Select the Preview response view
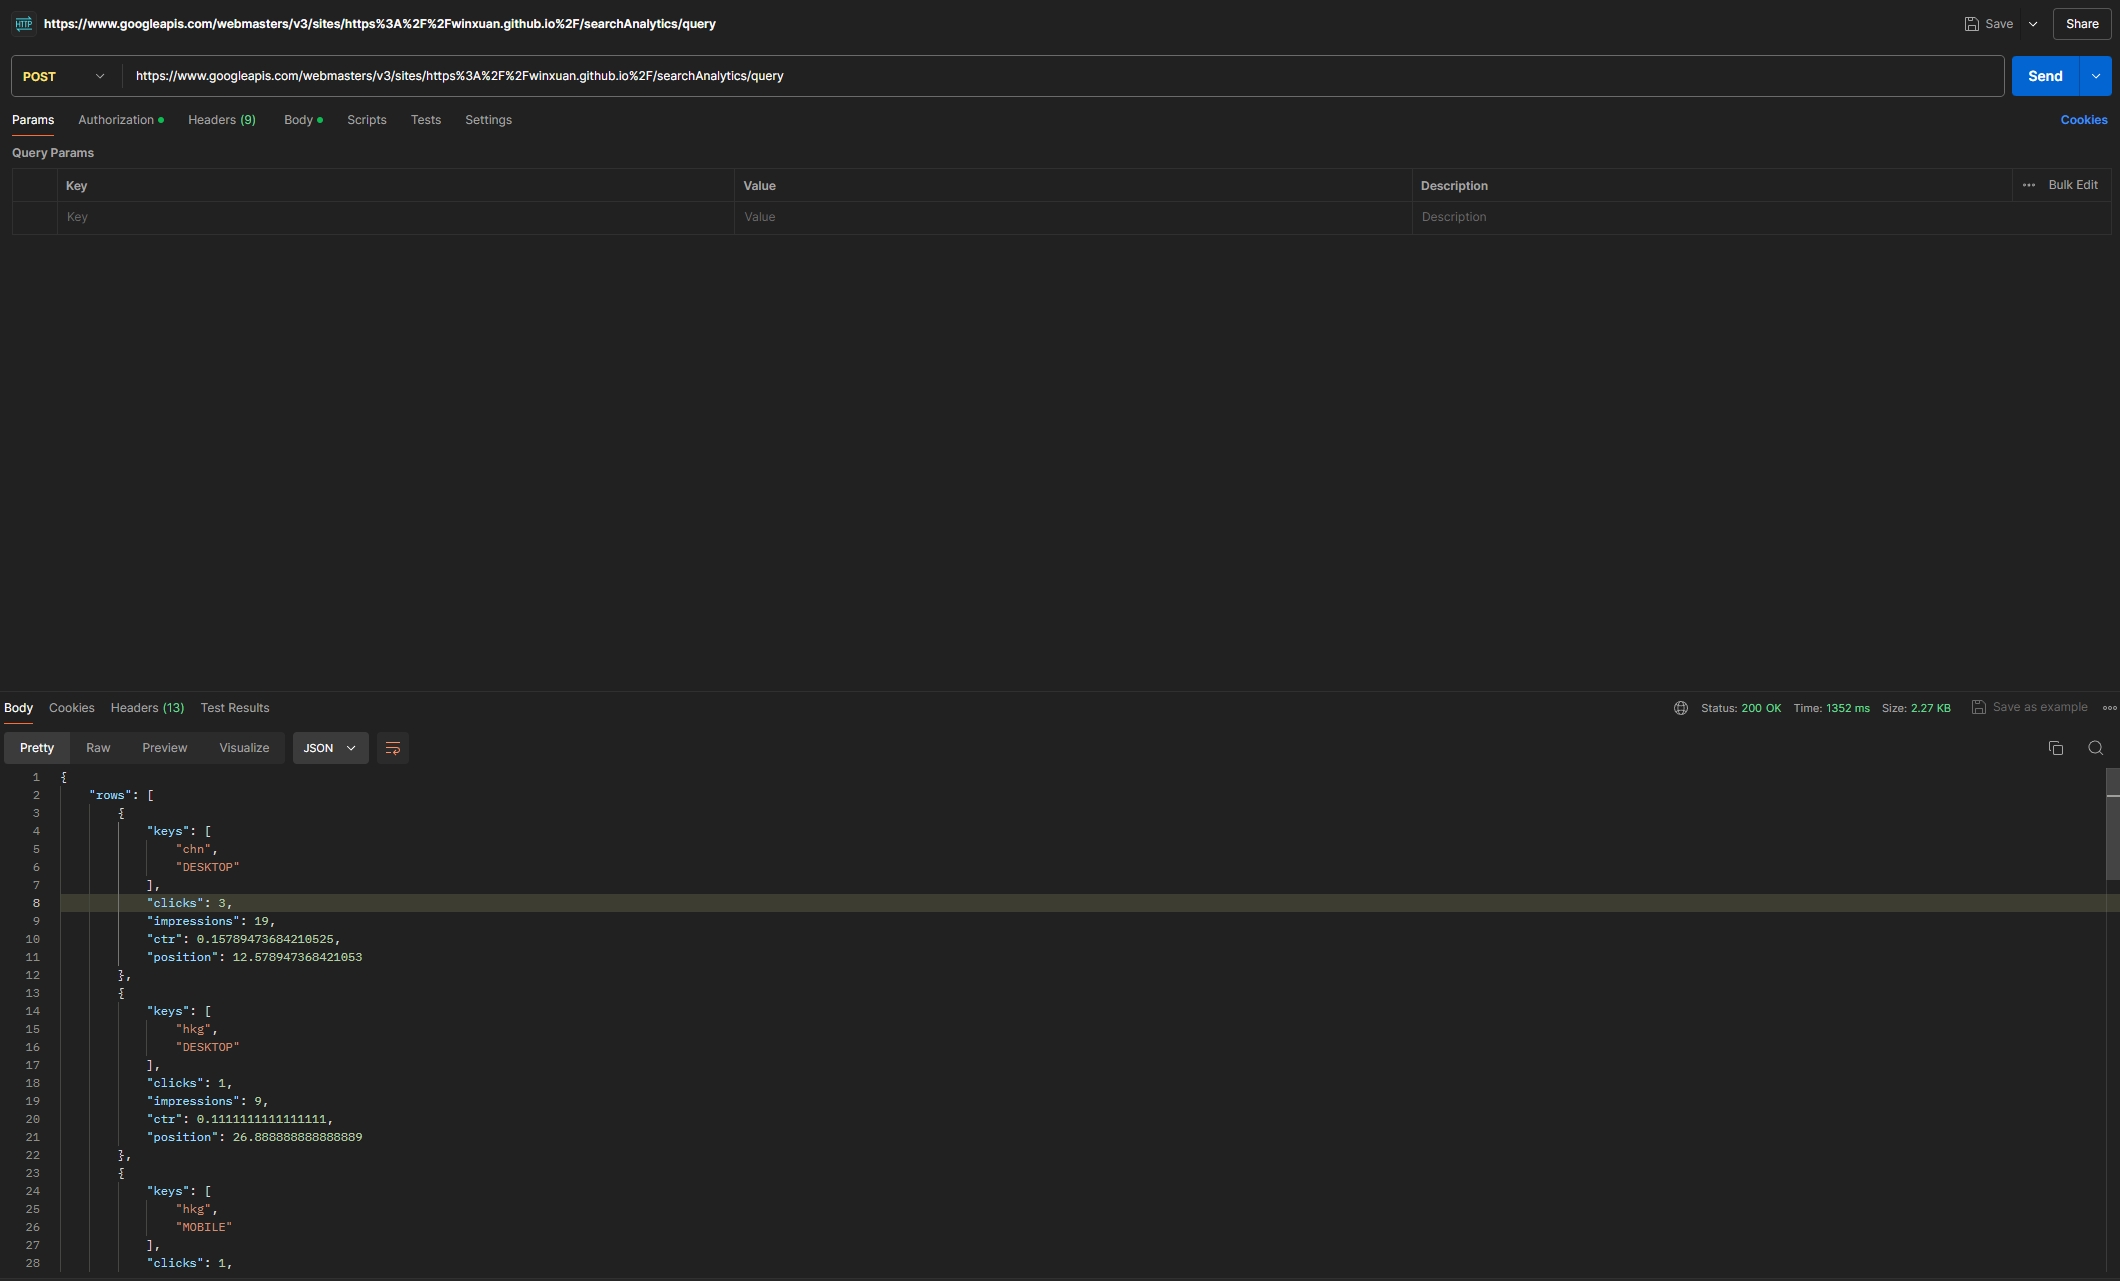This screenshot has width=2120, height=1281. click(x=165, y=748)
